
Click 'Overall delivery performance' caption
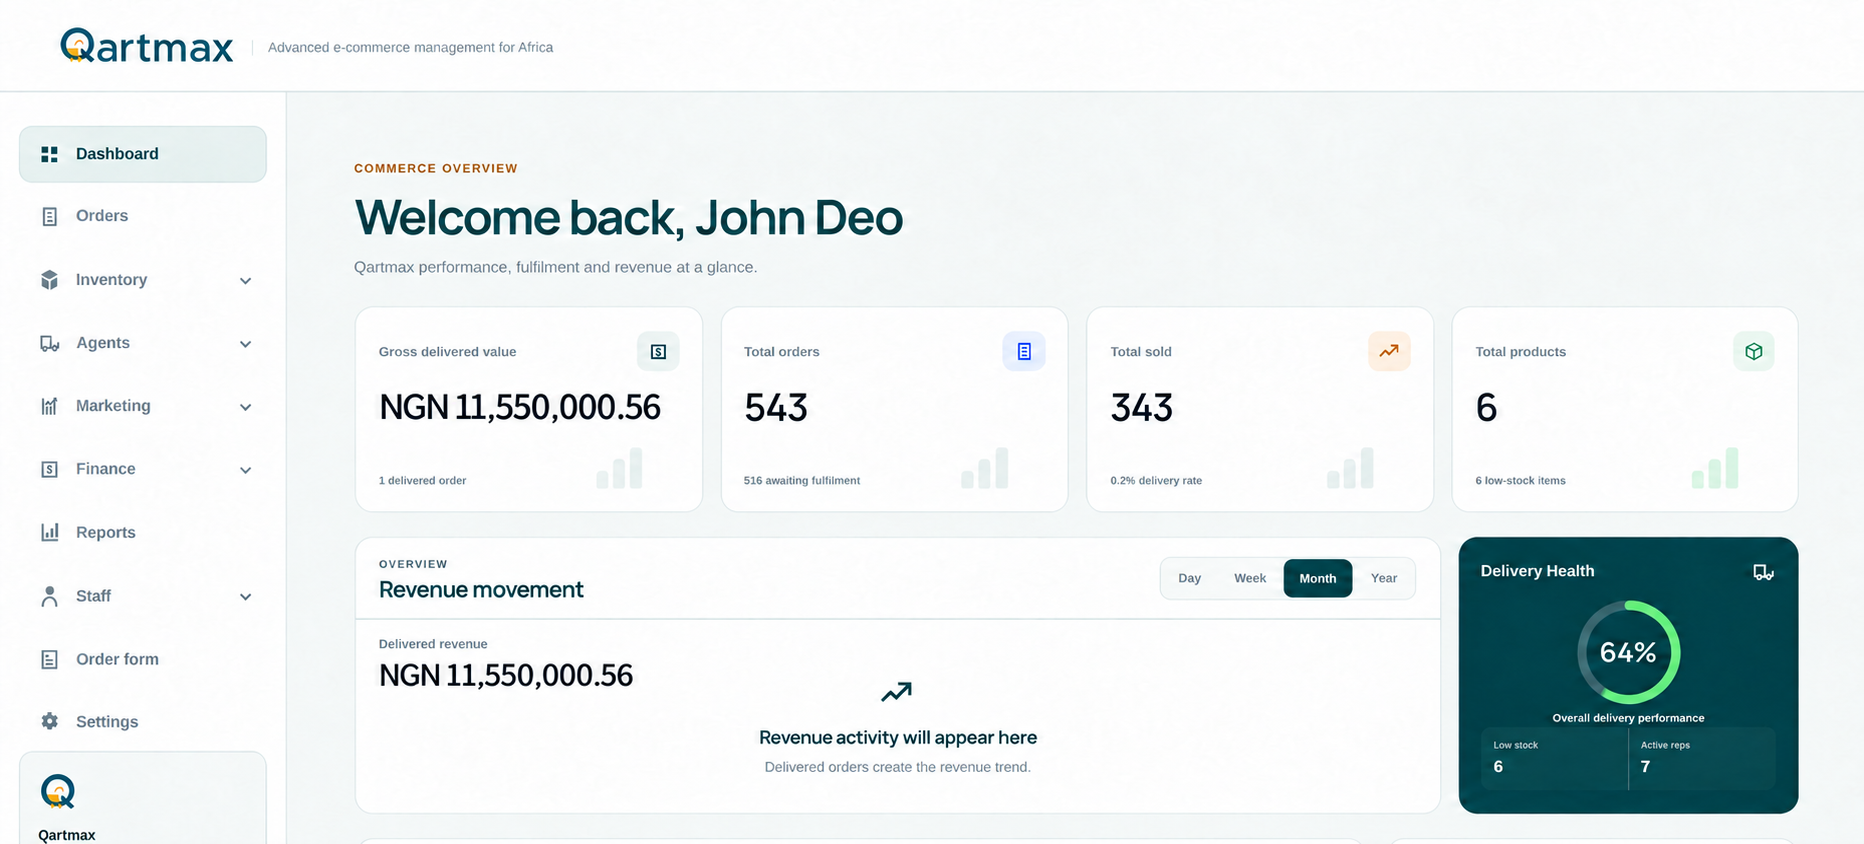(x=1628, y=718)
